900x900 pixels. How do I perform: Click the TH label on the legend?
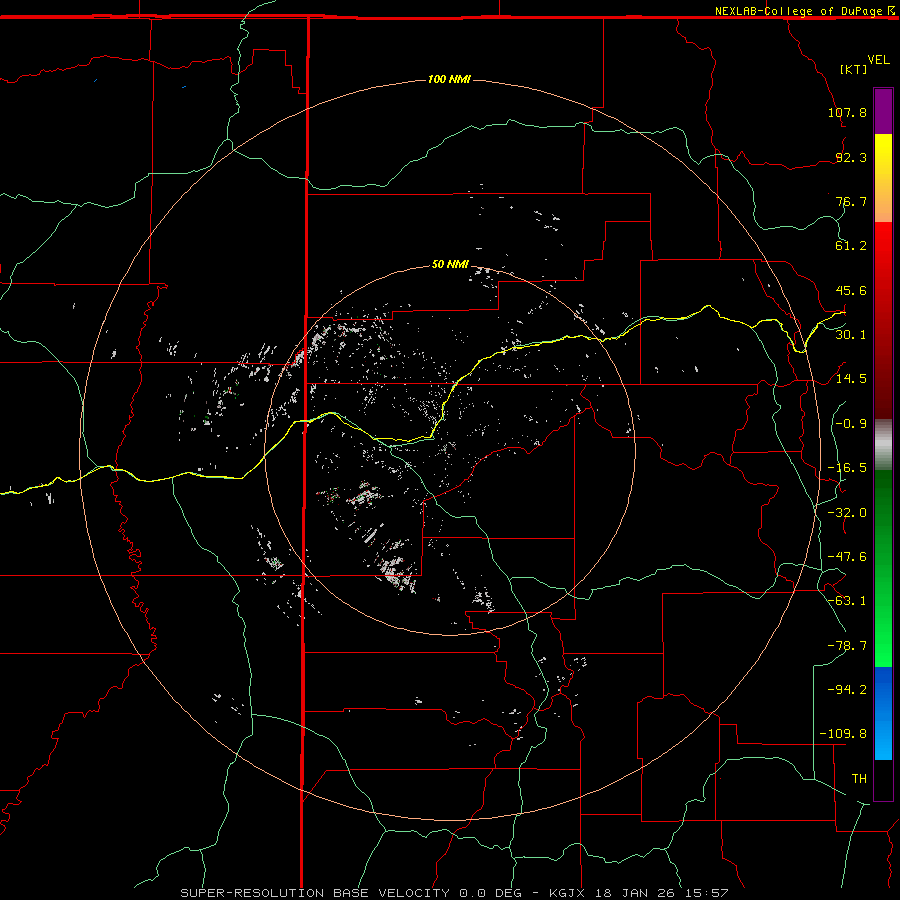click(x=859, y=779)
